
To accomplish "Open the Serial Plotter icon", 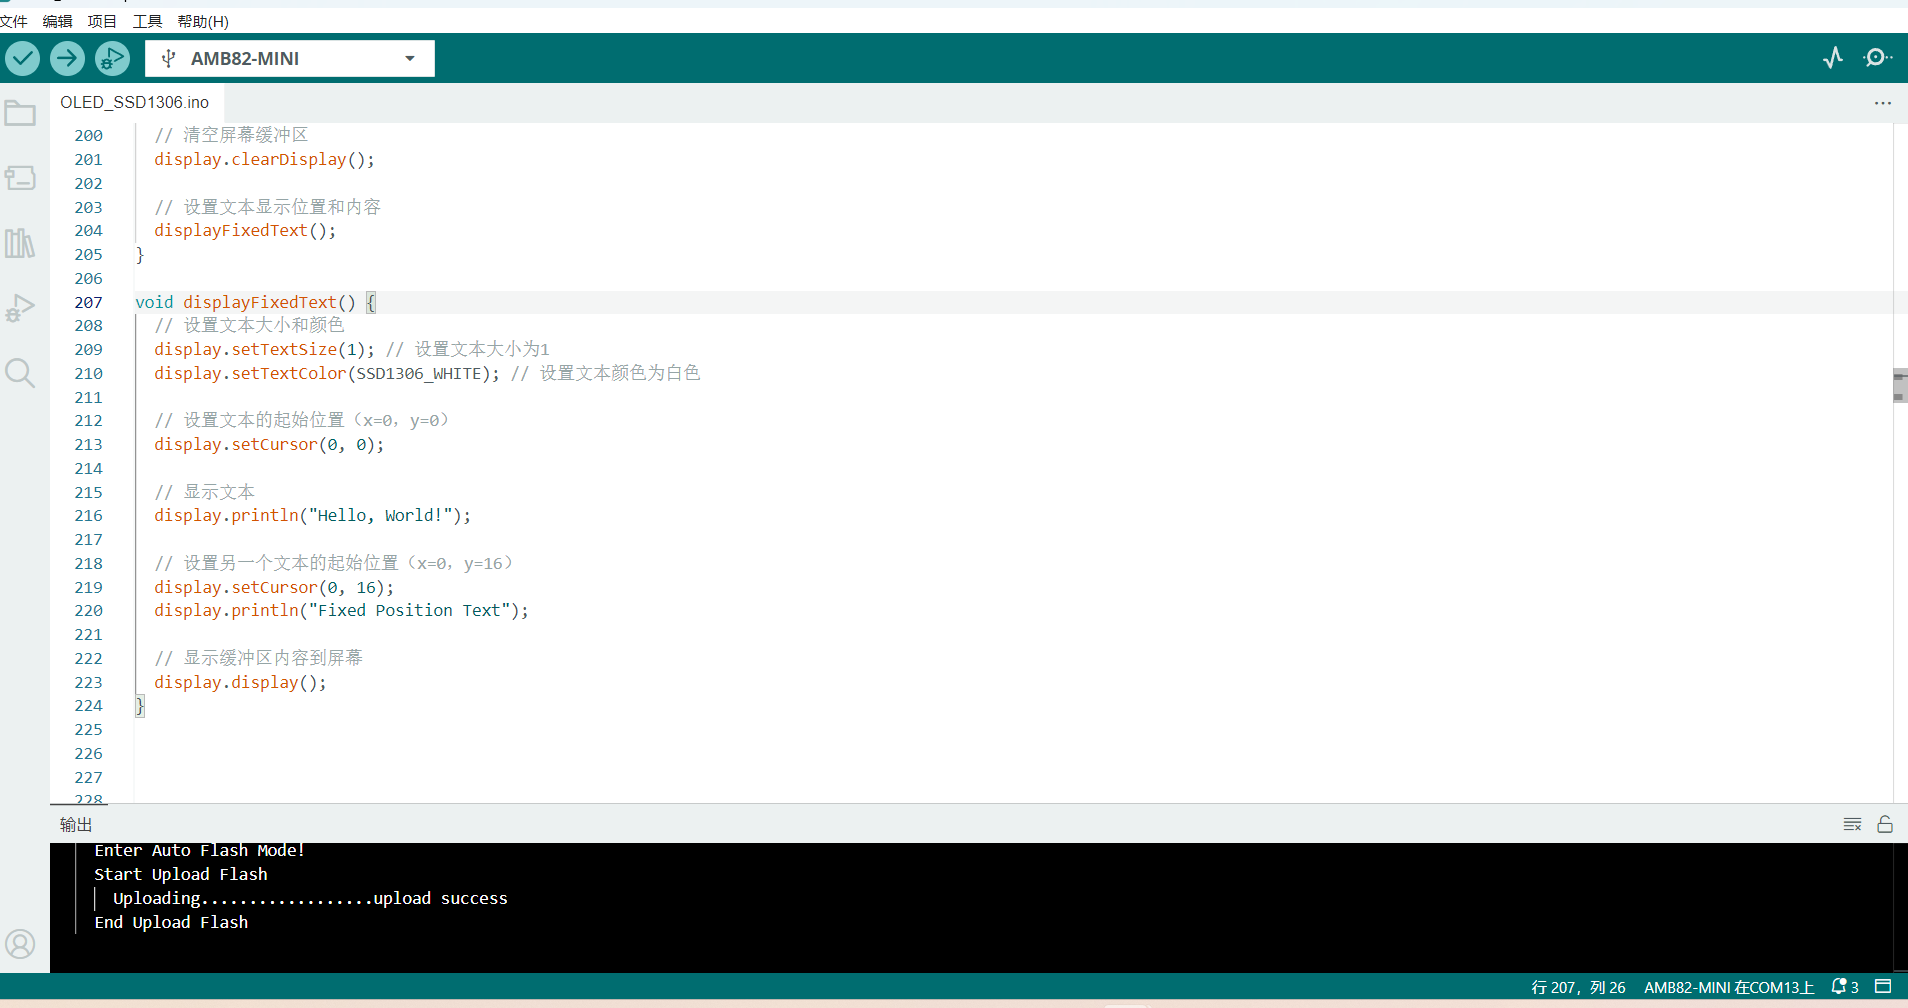I will [1833, 58].
